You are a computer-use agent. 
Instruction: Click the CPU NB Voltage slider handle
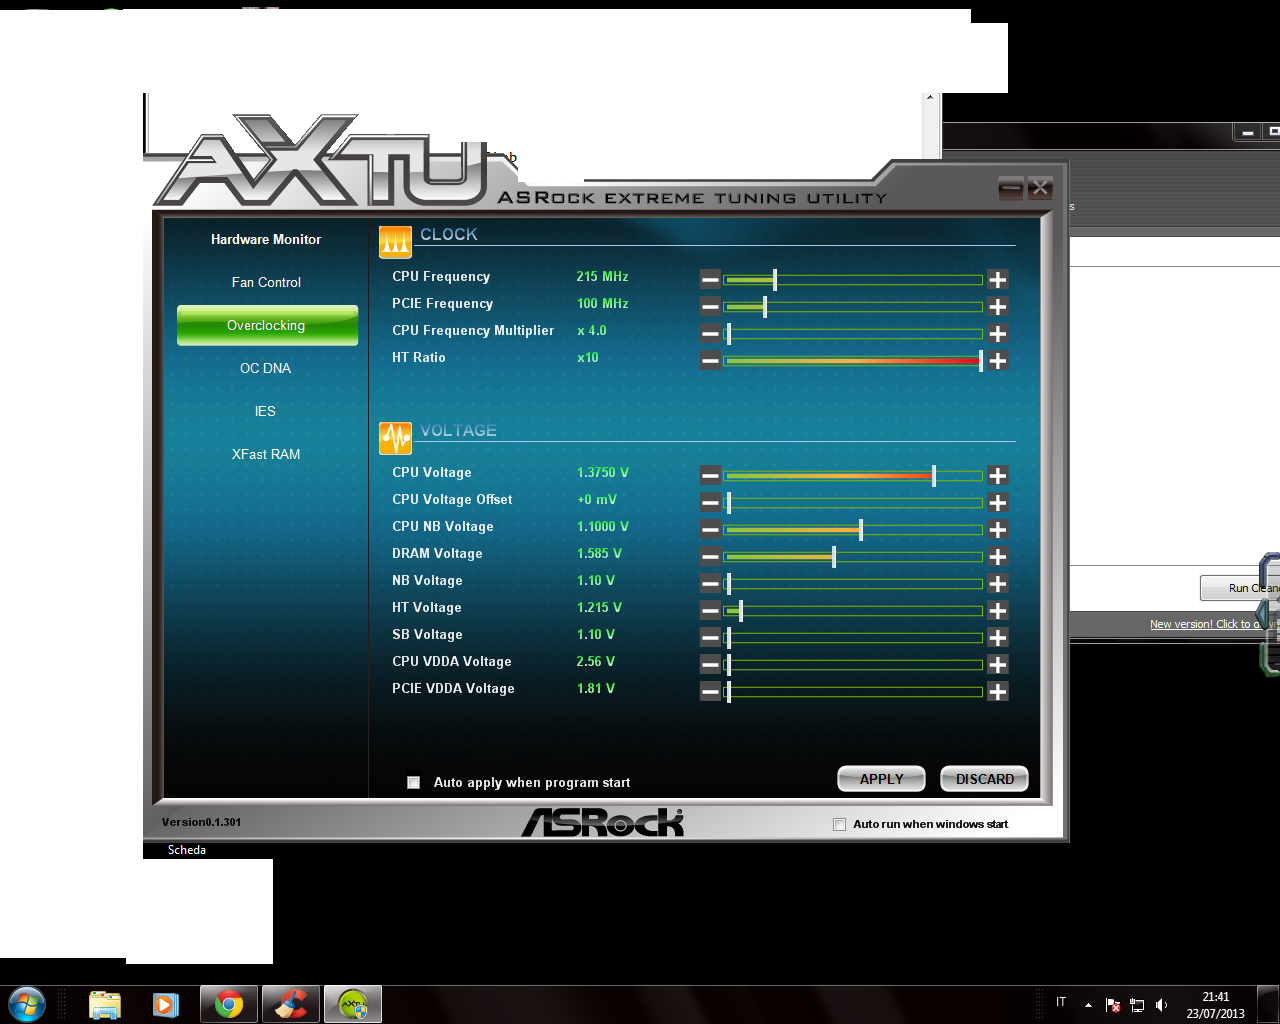tap(861, 530)
